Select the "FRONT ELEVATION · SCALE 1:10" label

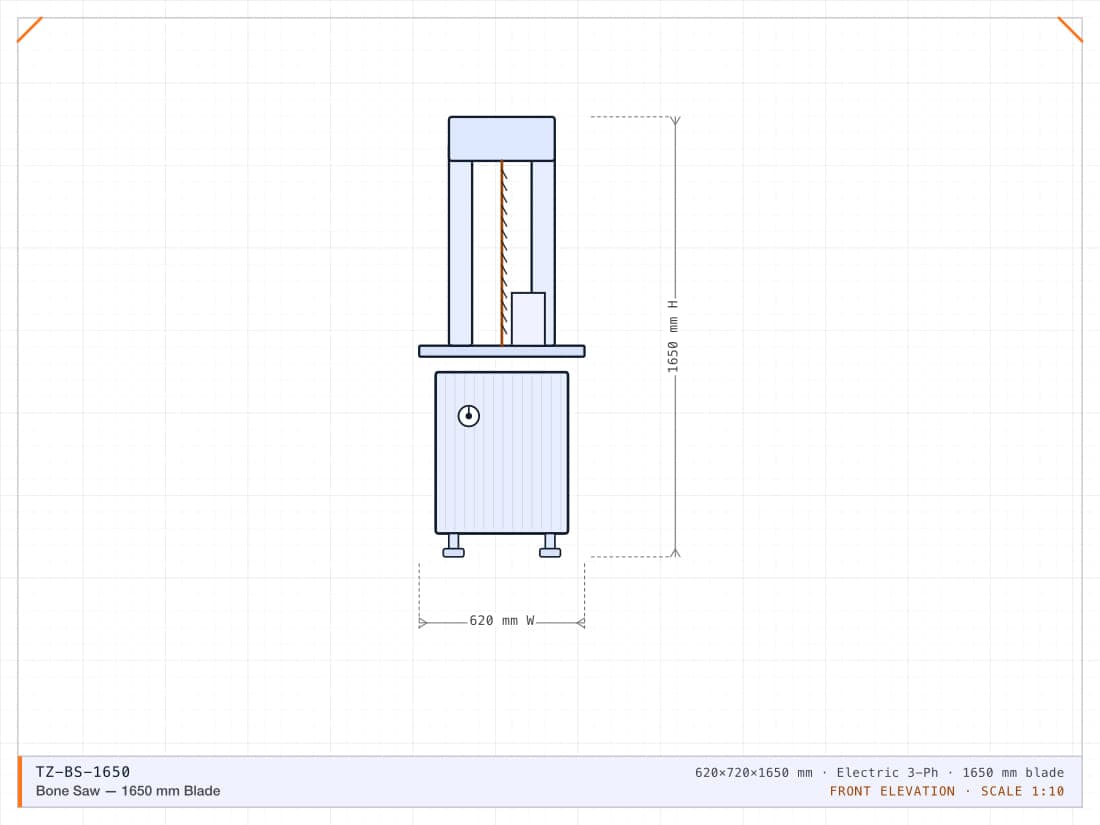(947, 791)
